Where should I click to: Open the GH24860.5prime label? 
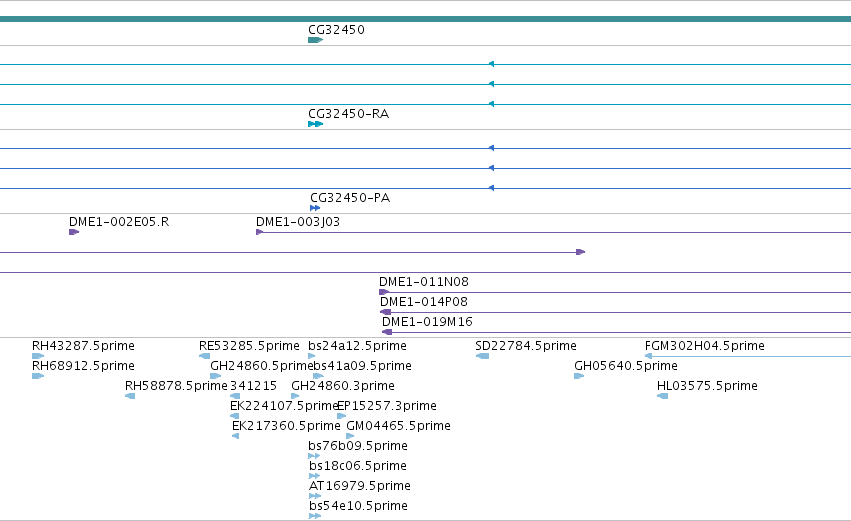point(261,366)
